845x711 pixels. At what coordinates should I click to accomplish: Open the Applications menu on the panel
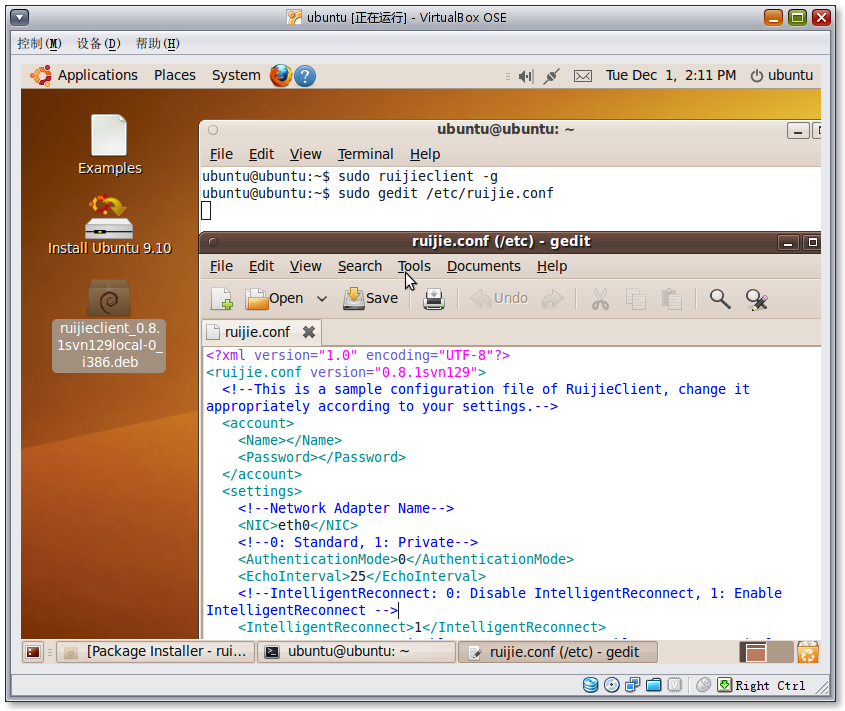point(85,75)
